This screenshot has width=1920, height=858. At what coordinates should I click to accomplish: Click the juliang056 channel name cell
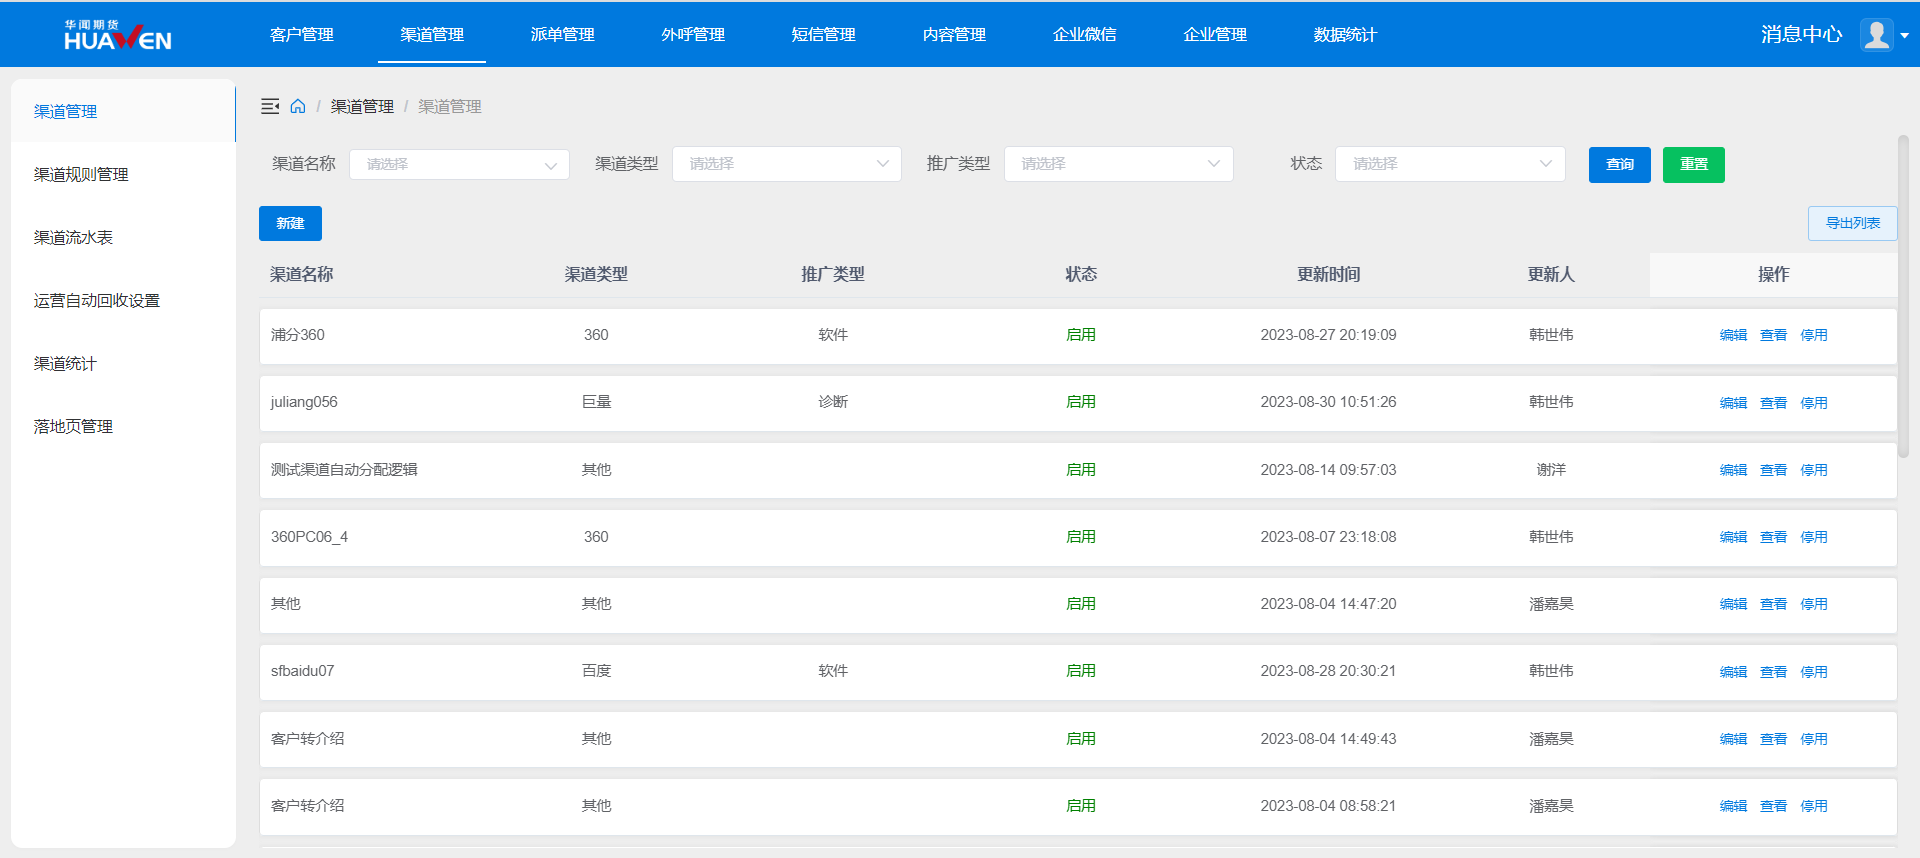point(304,402)
